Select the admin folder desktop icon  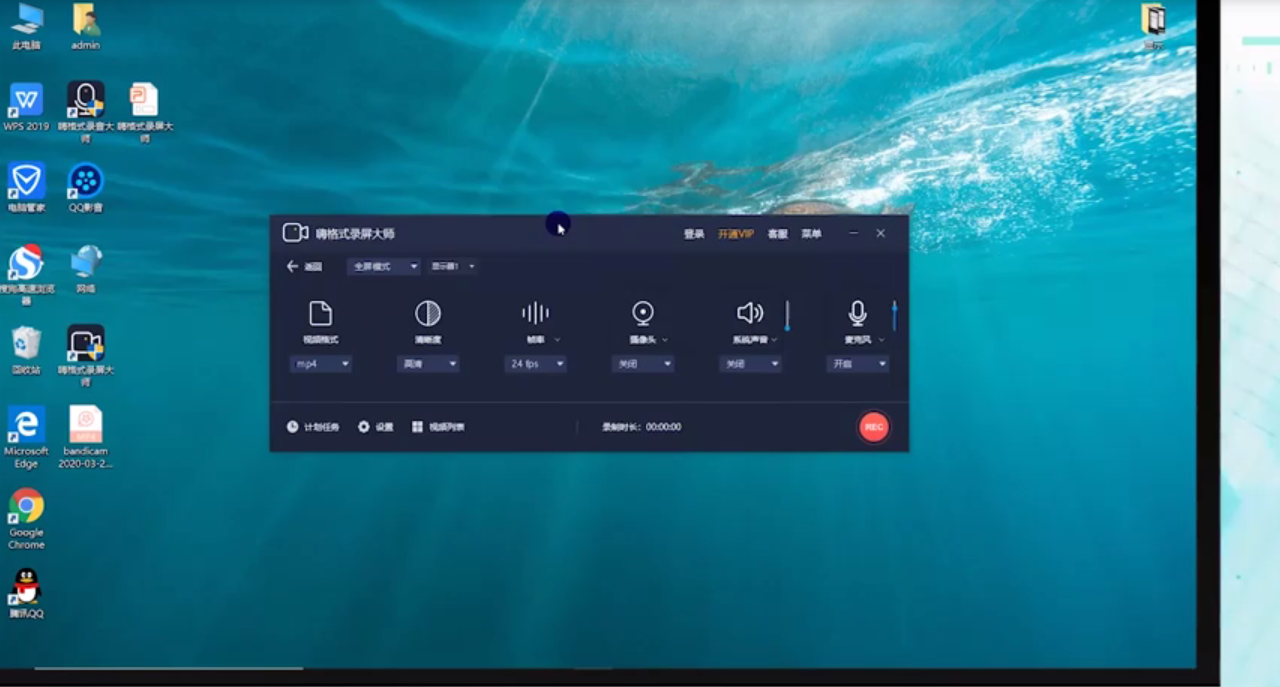pyautogui.click(x=86, y=27)
